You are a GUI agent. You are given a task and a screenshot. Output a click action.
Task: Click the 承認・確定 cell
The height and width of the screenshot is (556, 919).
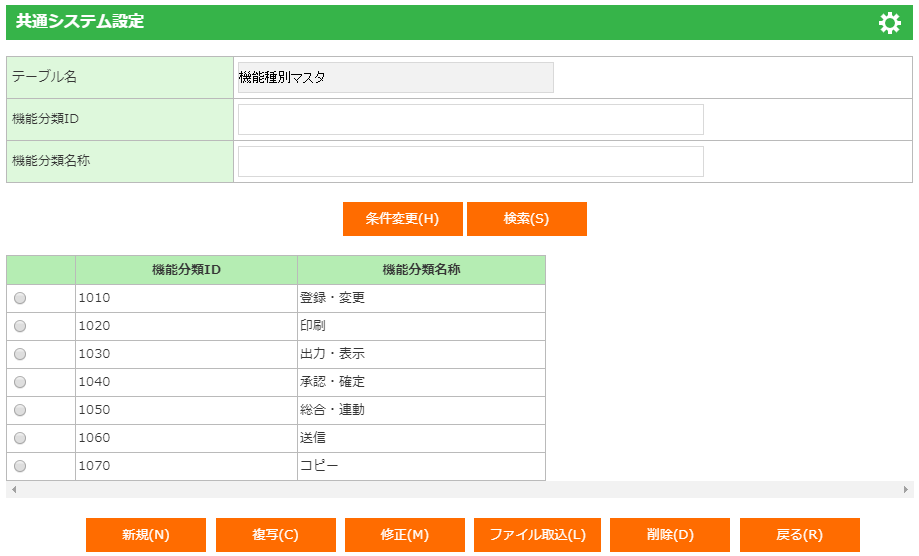pos(421,382)
